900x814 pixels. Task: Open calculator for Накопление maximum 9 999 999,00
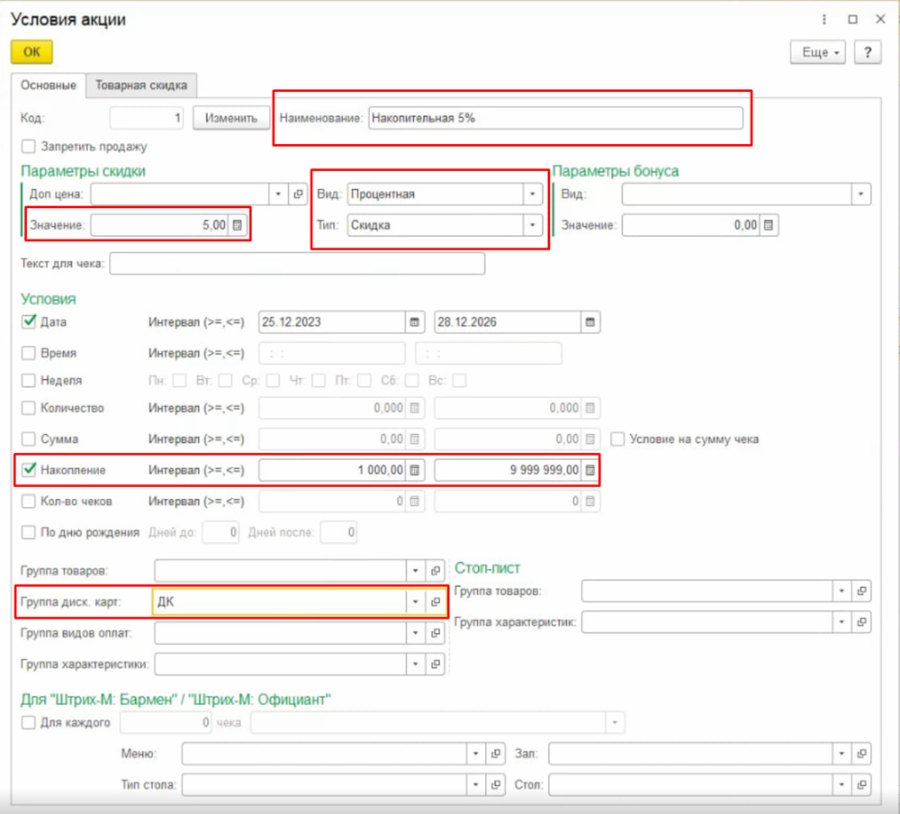[590, 470]
